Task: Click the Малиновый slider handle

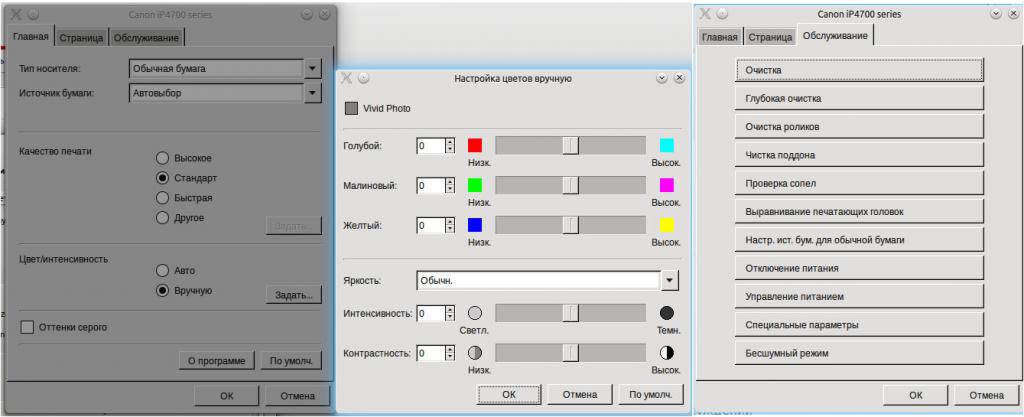Action: (x=571, y=186)
